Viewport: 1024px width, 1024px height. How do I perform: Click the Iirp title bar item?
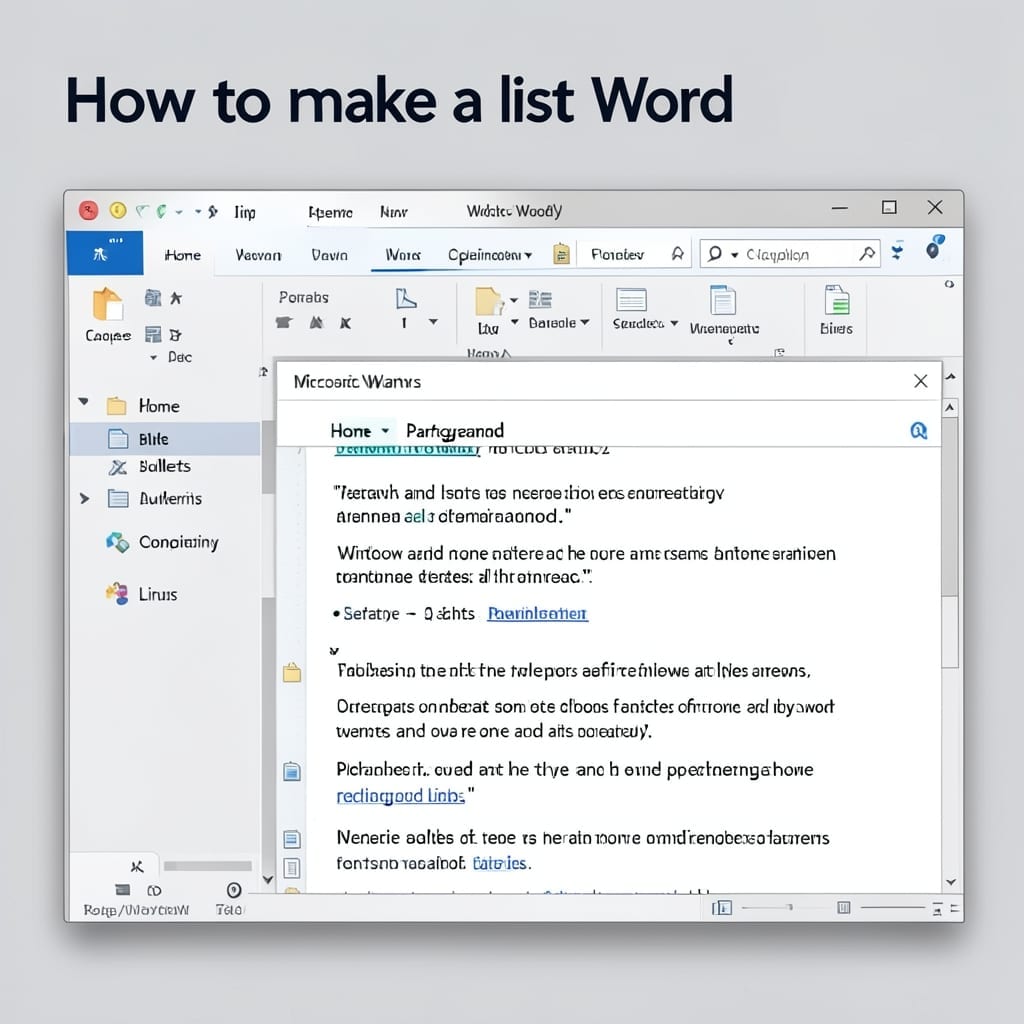[245, 212]
